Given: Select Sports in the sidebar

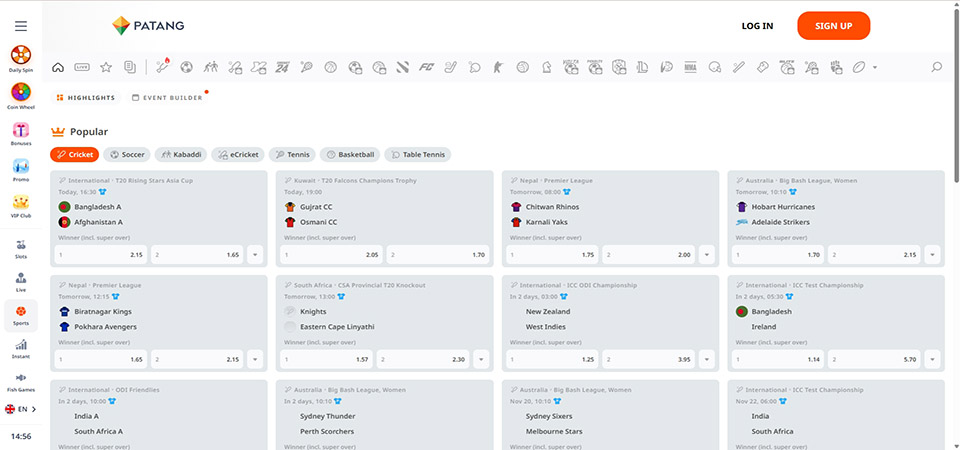Looking at the screenshot, I should 21,315.
